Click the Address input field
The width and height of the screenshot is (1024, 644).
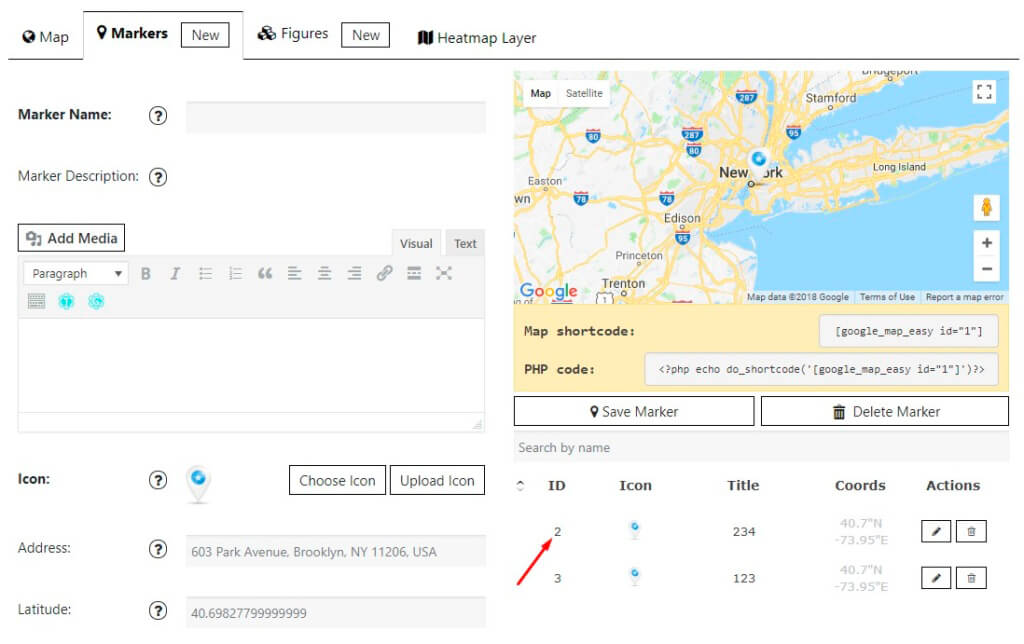336,551
